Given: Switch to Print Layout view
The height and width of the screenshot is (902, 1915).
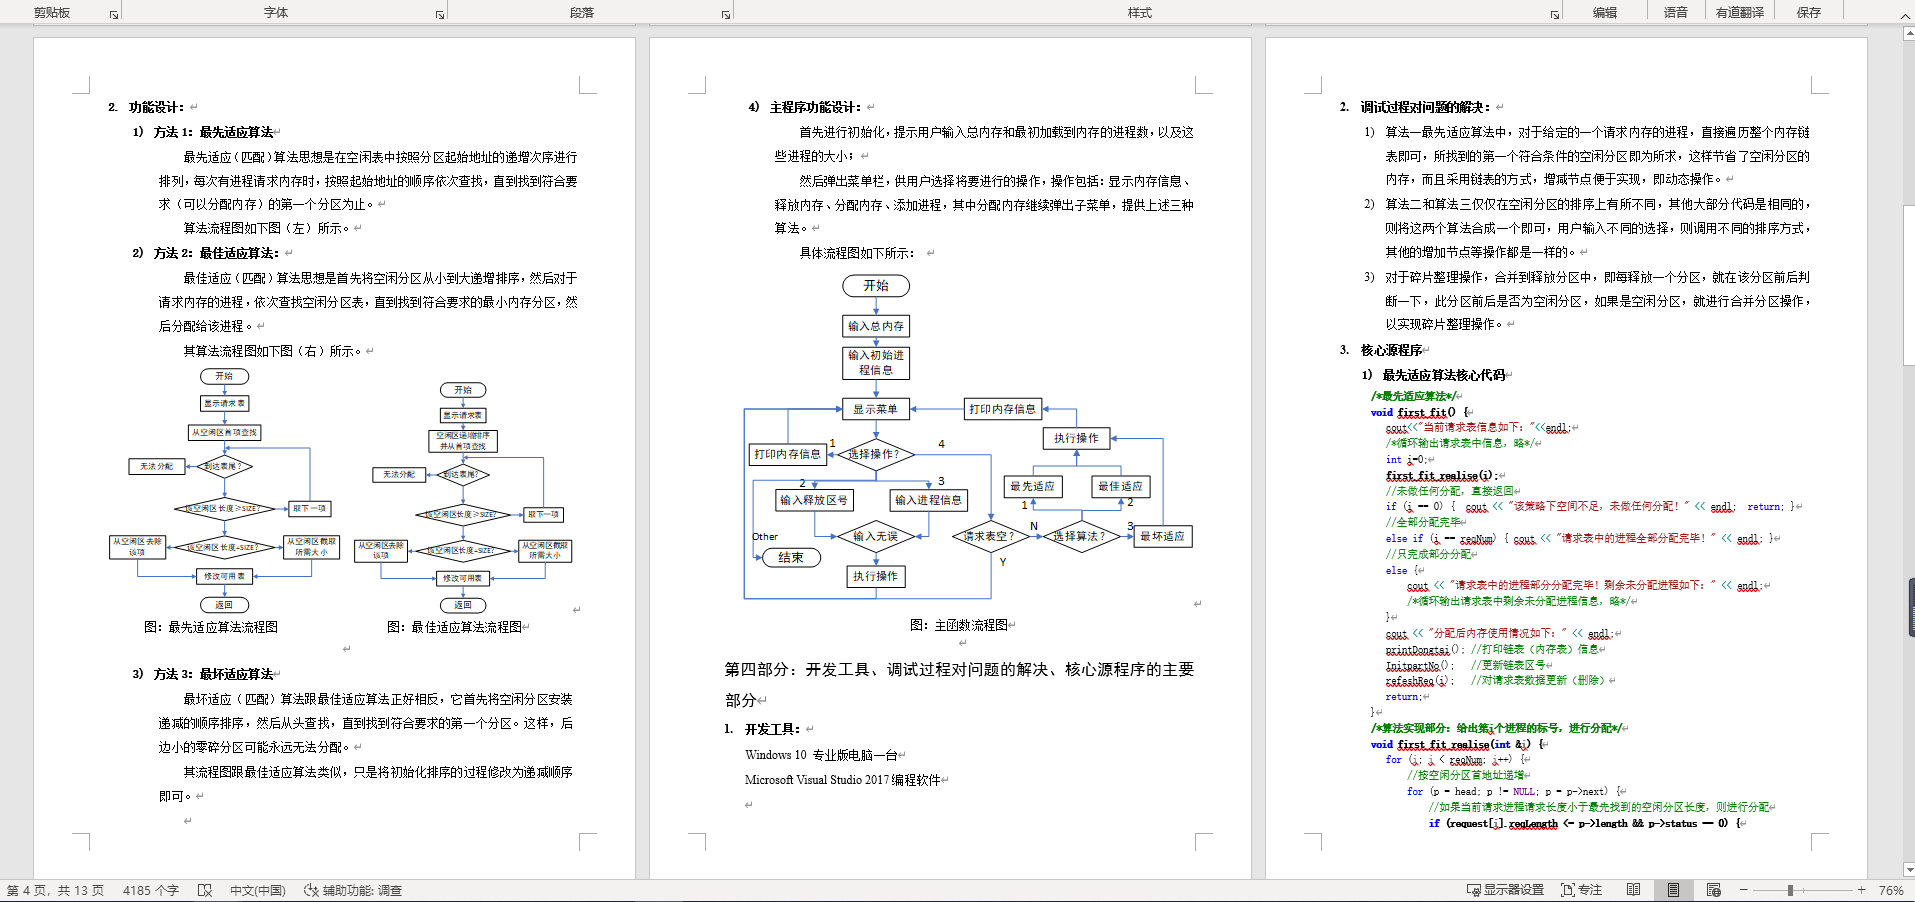Looking at the screenshot, I should point(1673,890).
